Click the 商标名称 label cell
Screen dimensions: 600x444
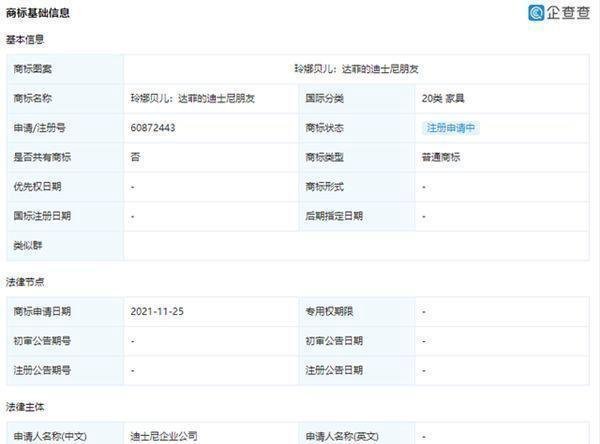(x=65, y=98)
